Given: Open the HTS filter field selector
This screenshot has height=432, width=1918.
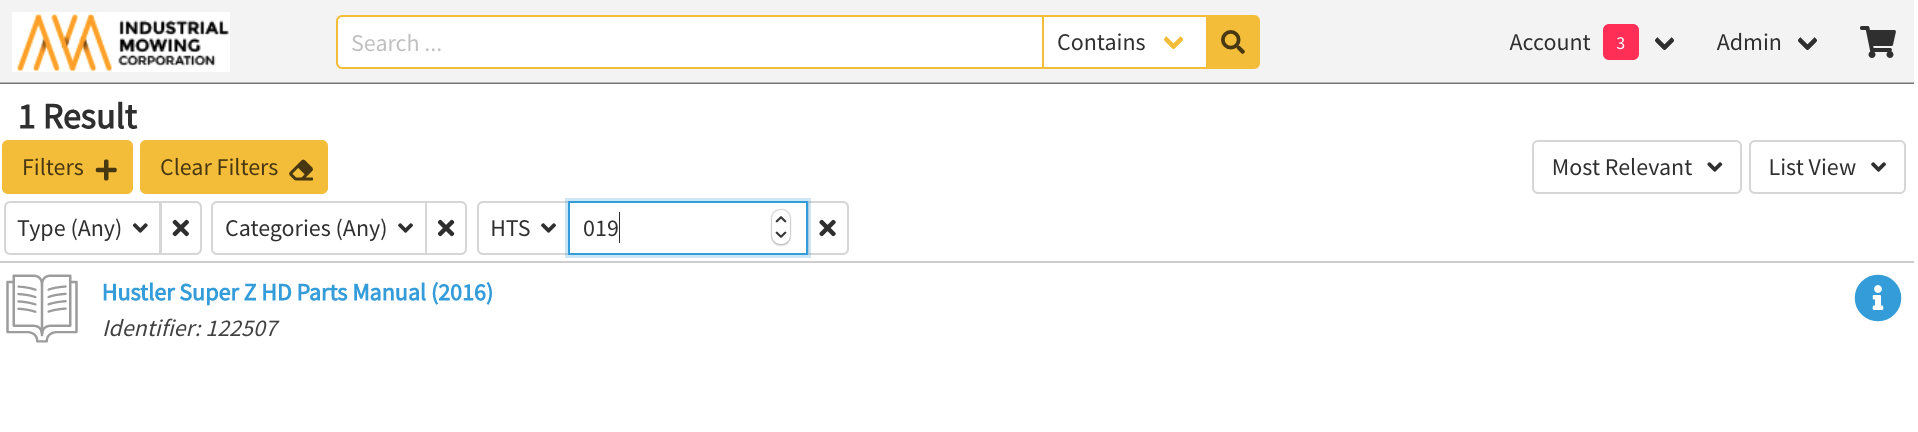Looking at the screenshot, I should tap(523, 228).
